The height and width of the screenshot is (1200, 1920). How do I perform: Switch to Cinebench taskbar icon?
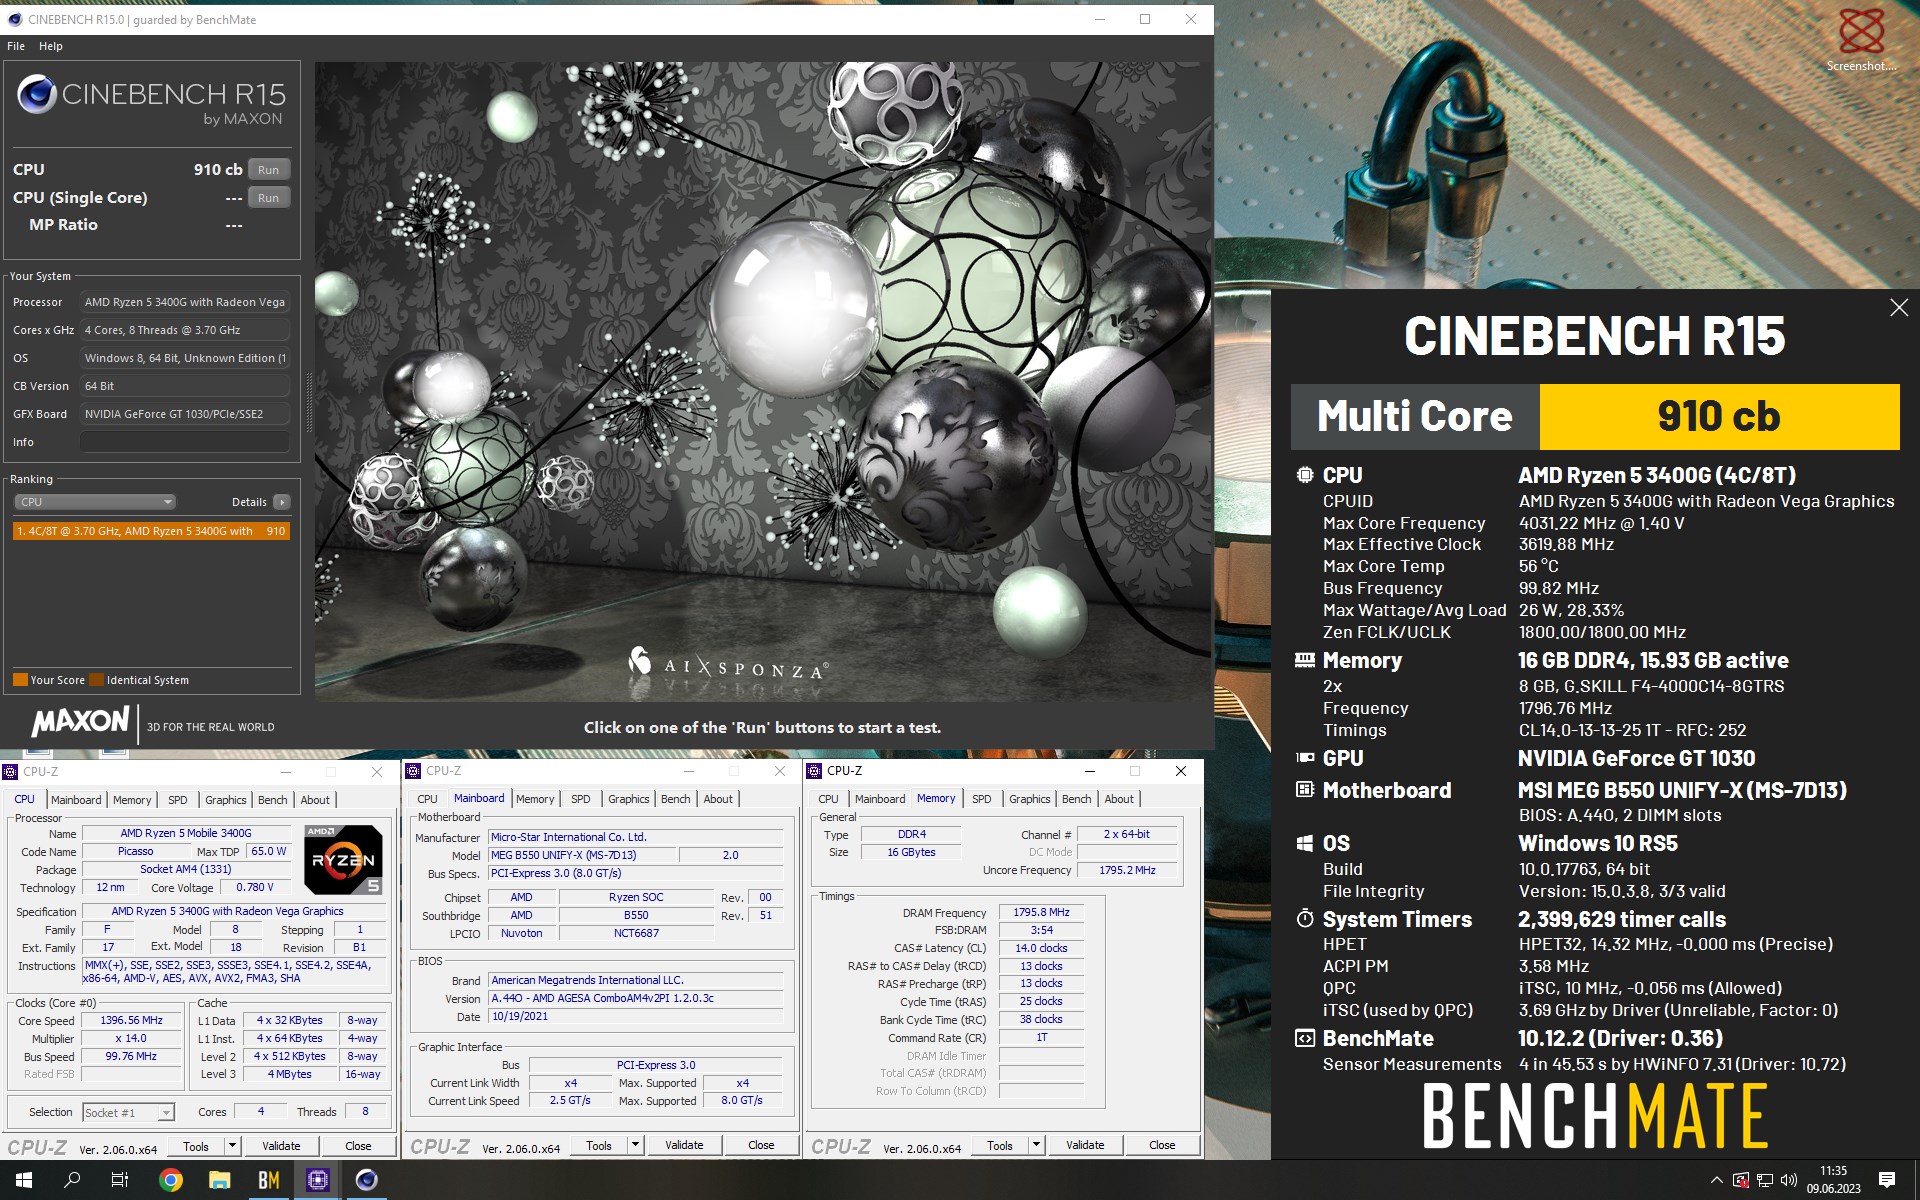(x=367, y=1180)
